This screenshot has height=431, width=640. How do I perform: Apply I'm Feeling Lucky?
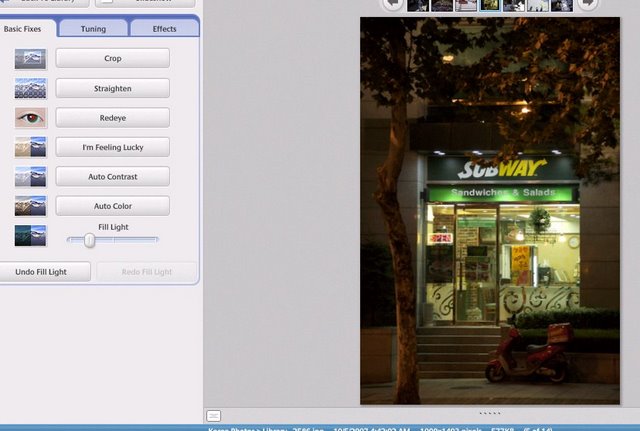pos(113,147)
